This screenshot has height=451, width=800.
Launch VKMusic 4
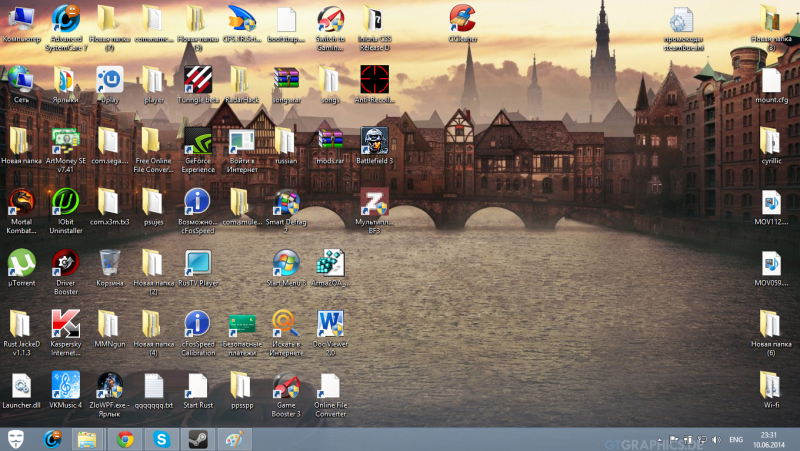coord(66,385)
